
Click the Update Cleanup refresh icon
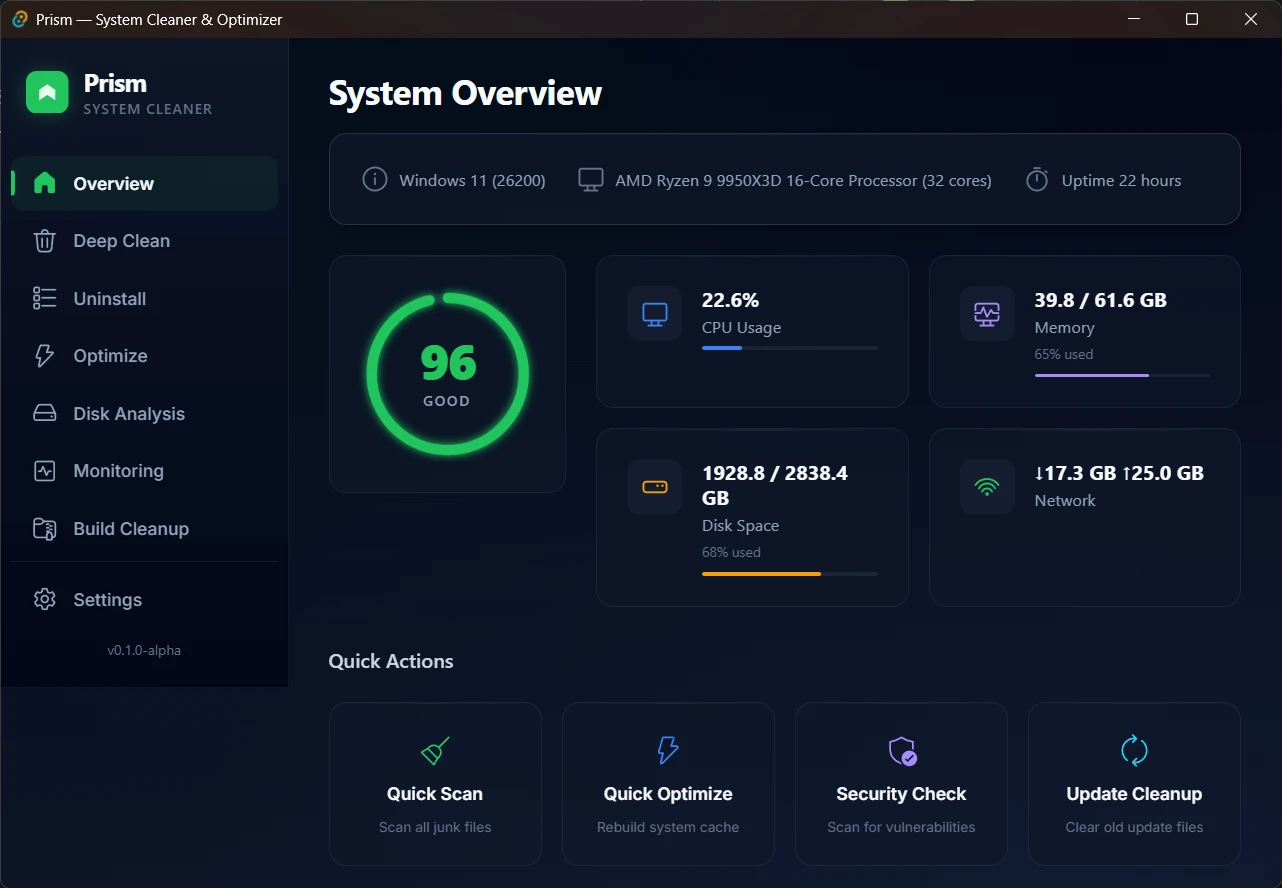click(x=1134, y=750)
